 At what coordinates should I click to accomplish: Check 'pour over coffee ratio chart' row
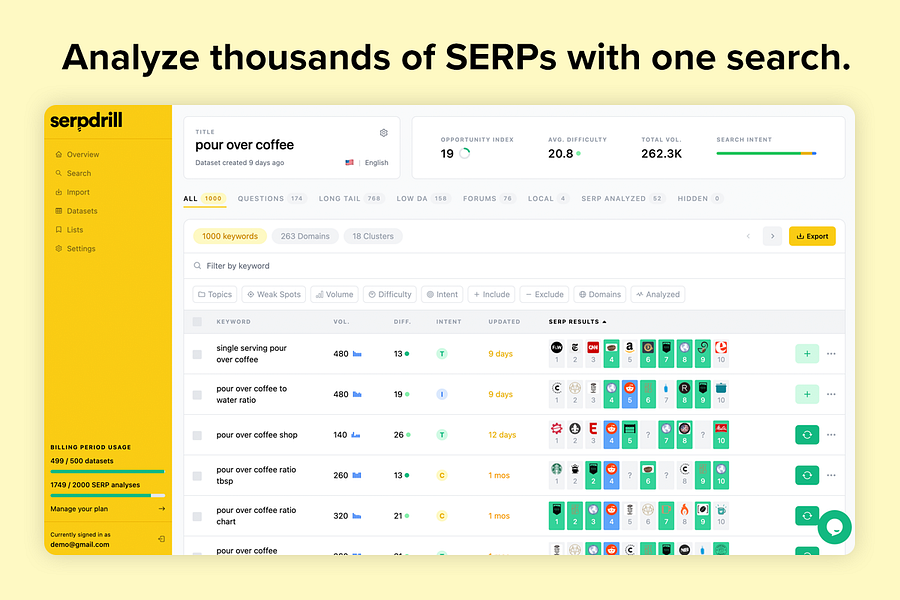(x=197, y=516)
